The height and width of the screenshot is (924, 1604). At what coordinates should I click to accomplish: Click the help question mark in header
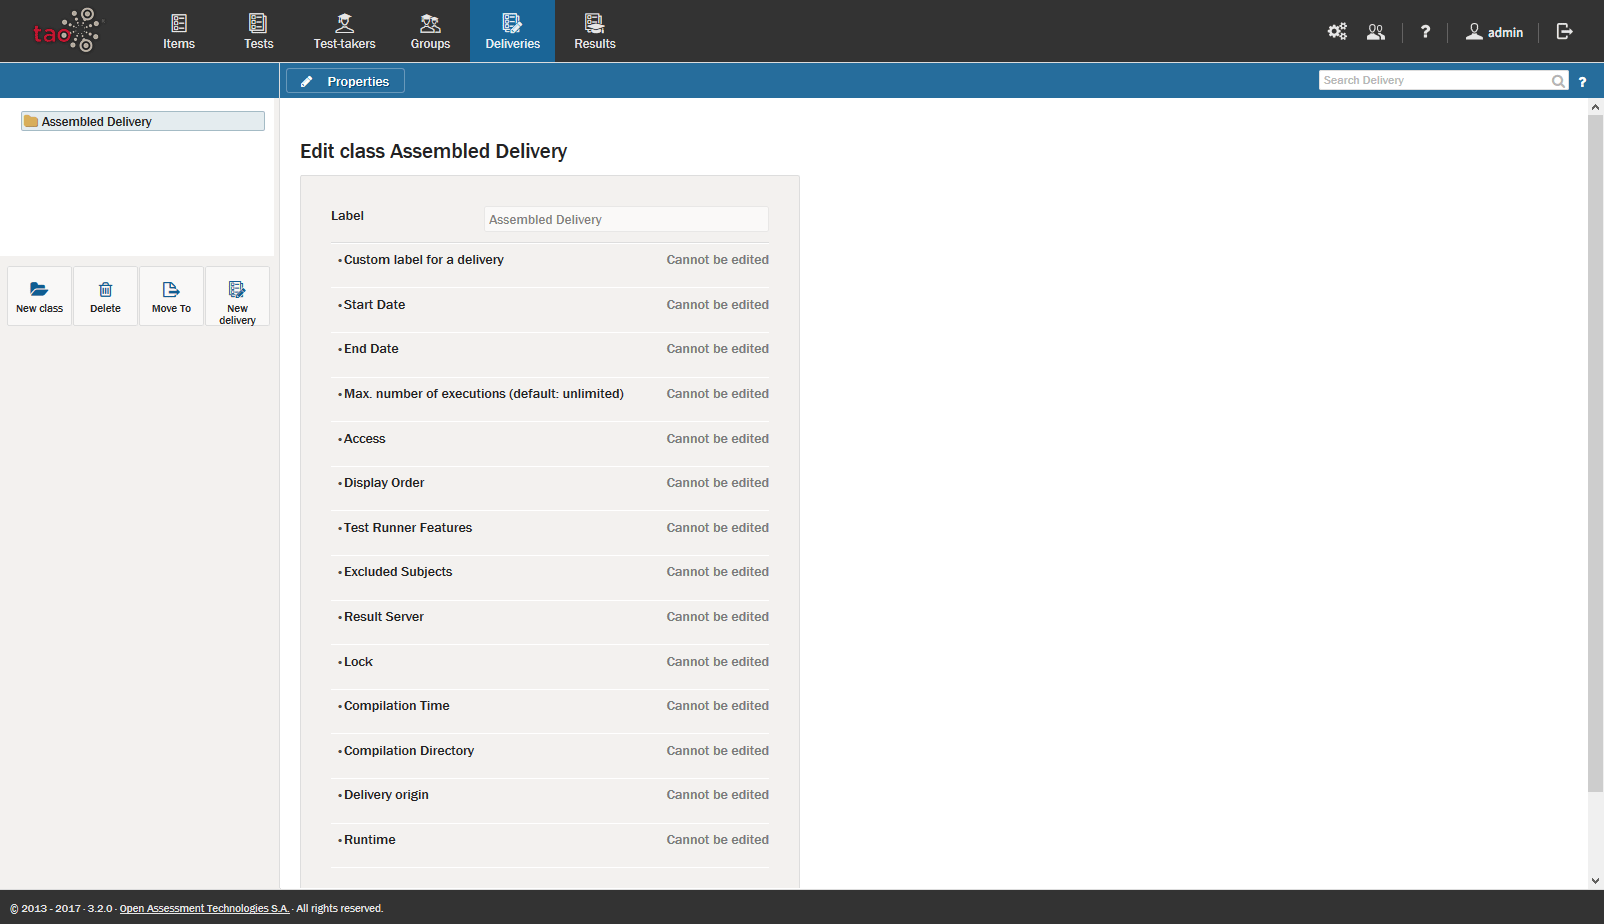[1425, 32]
